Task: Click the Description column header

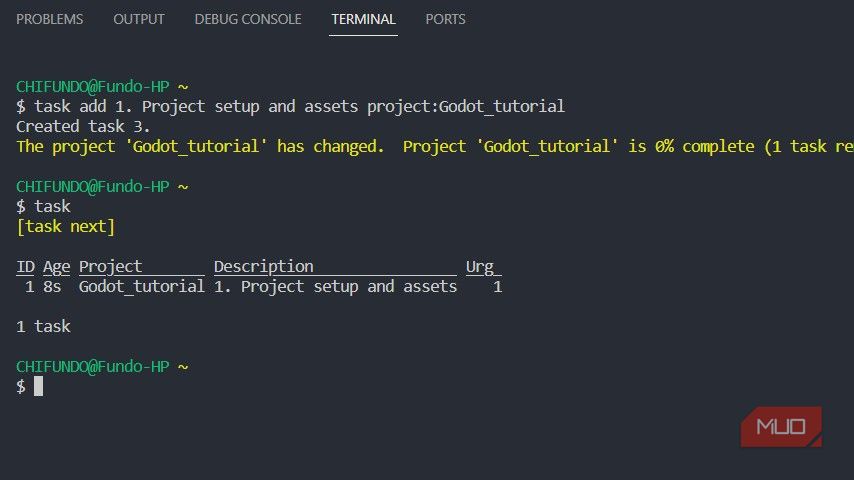Action: [x=263, y=266]
